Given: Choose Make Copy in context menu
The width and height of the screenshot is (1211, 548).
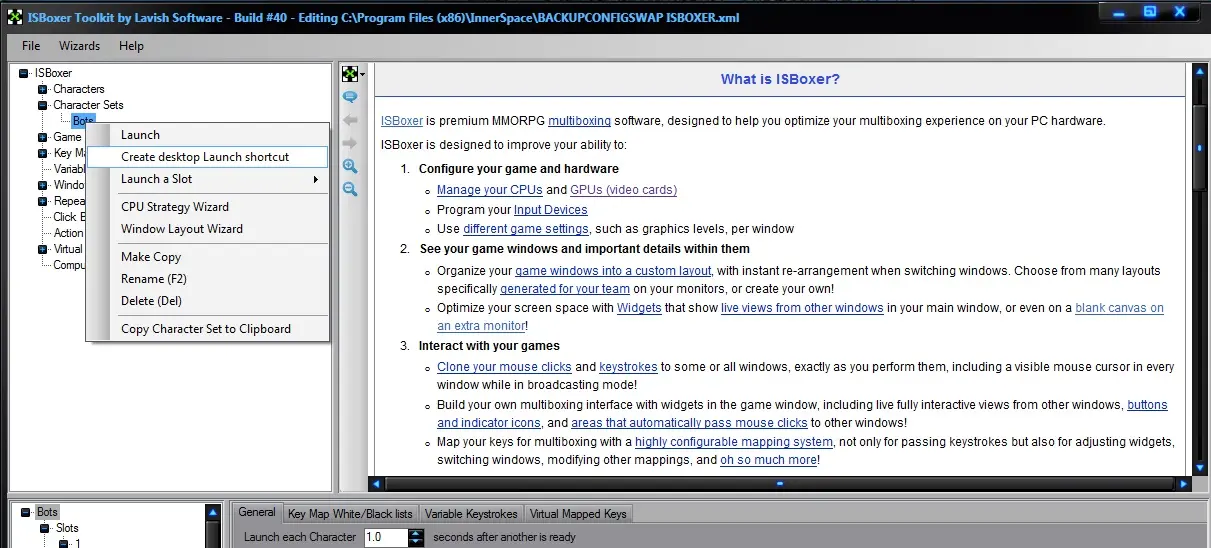Looking at the screenshot, I should (x=208, y=257).
